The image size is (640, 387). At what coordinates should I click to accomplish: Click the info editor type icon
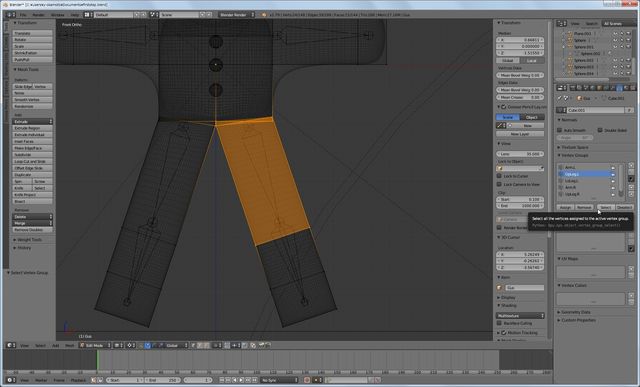[x=10, y=15]
